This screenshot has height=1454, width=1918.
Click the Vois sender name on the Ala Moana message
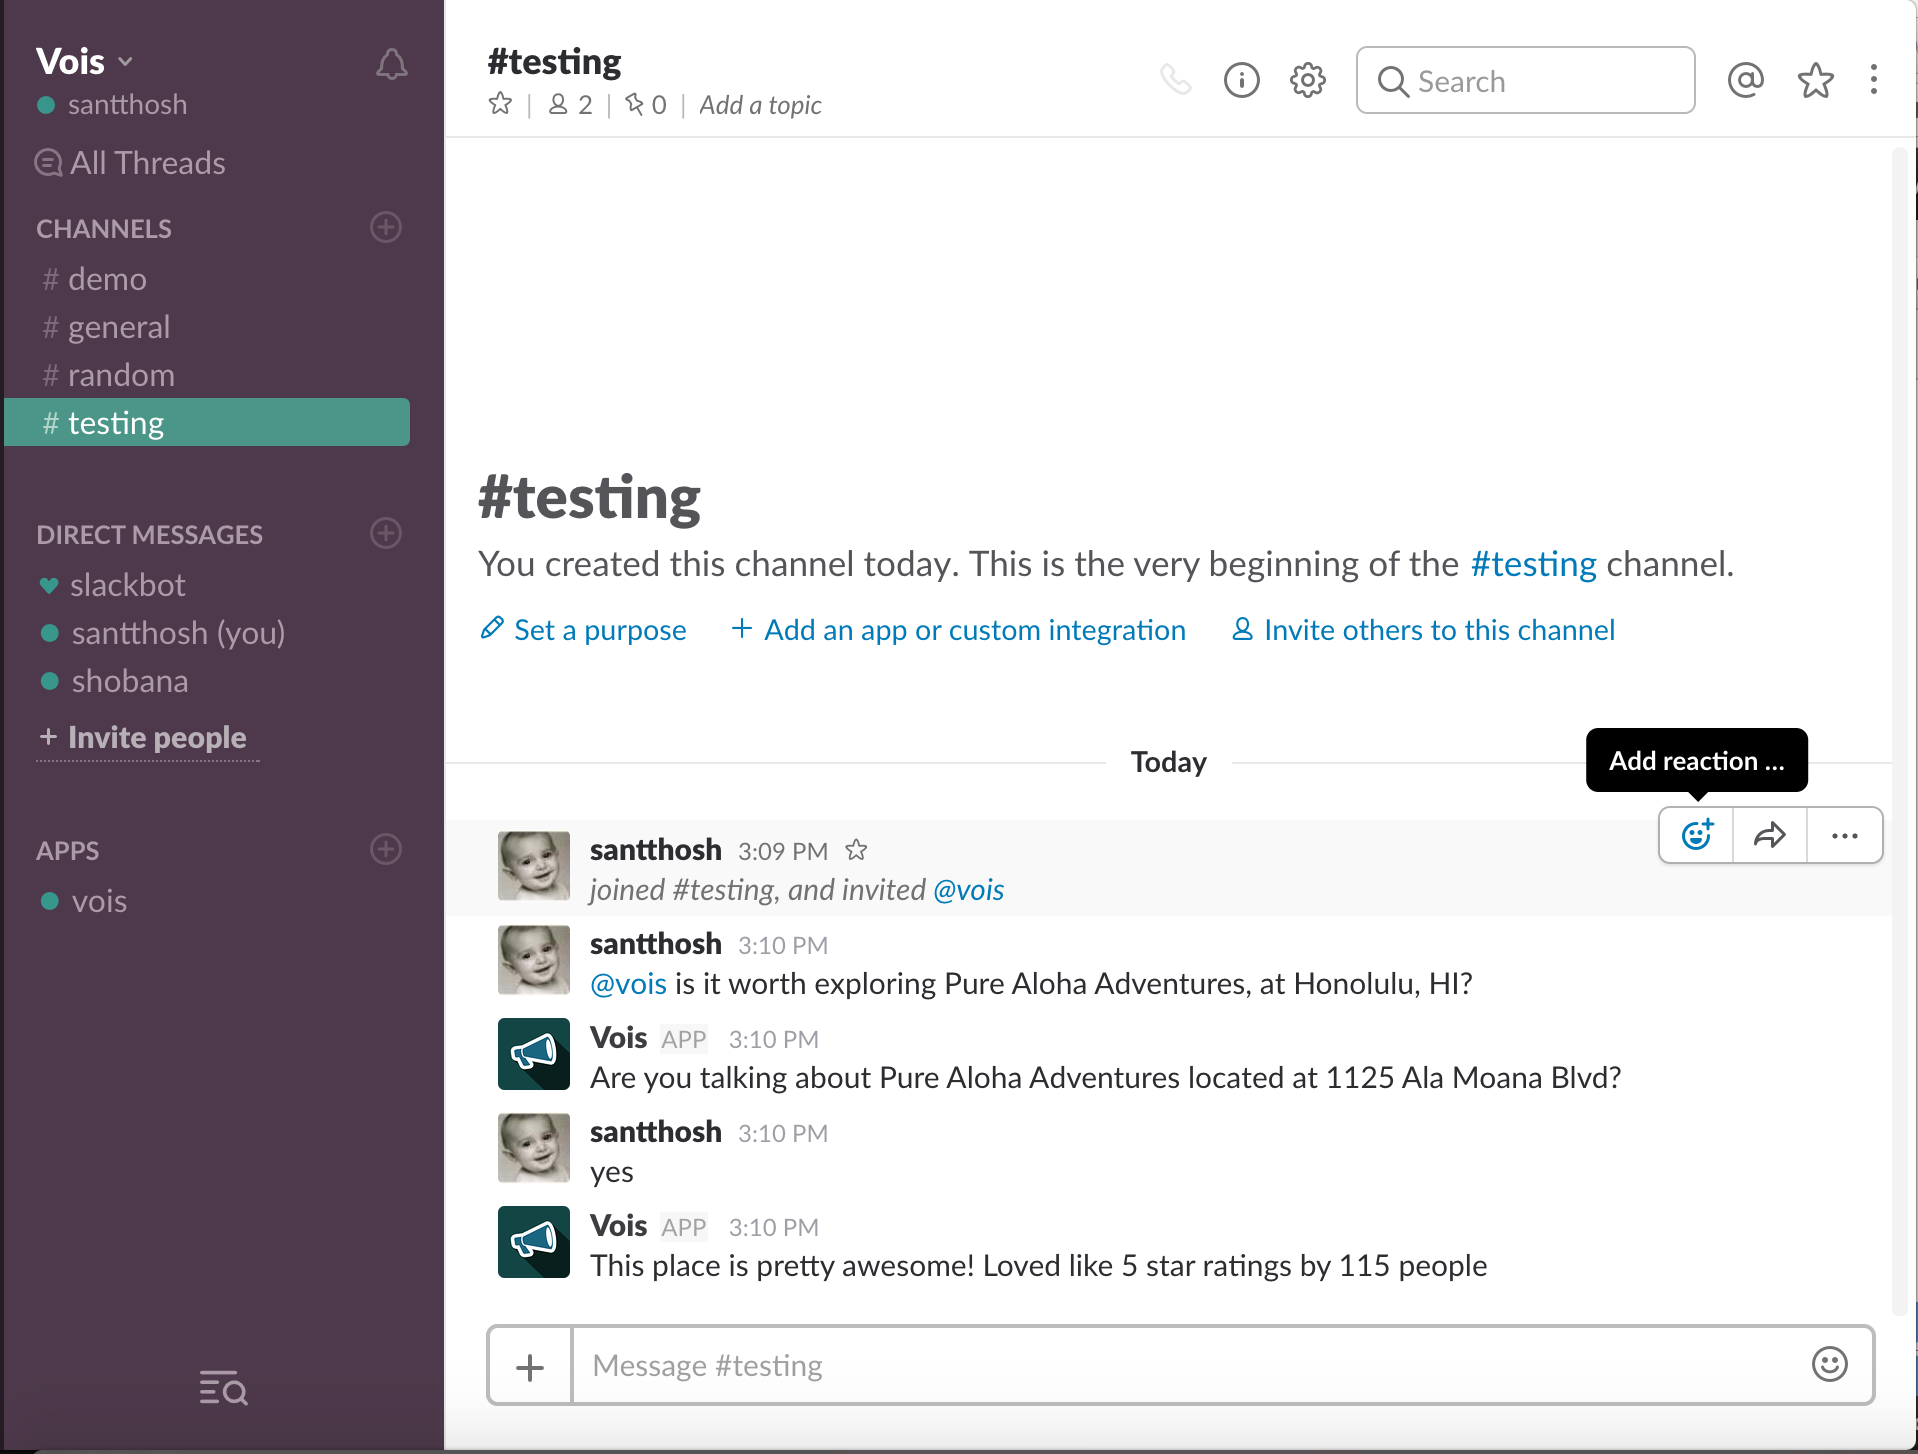(x=618, y=1038)
